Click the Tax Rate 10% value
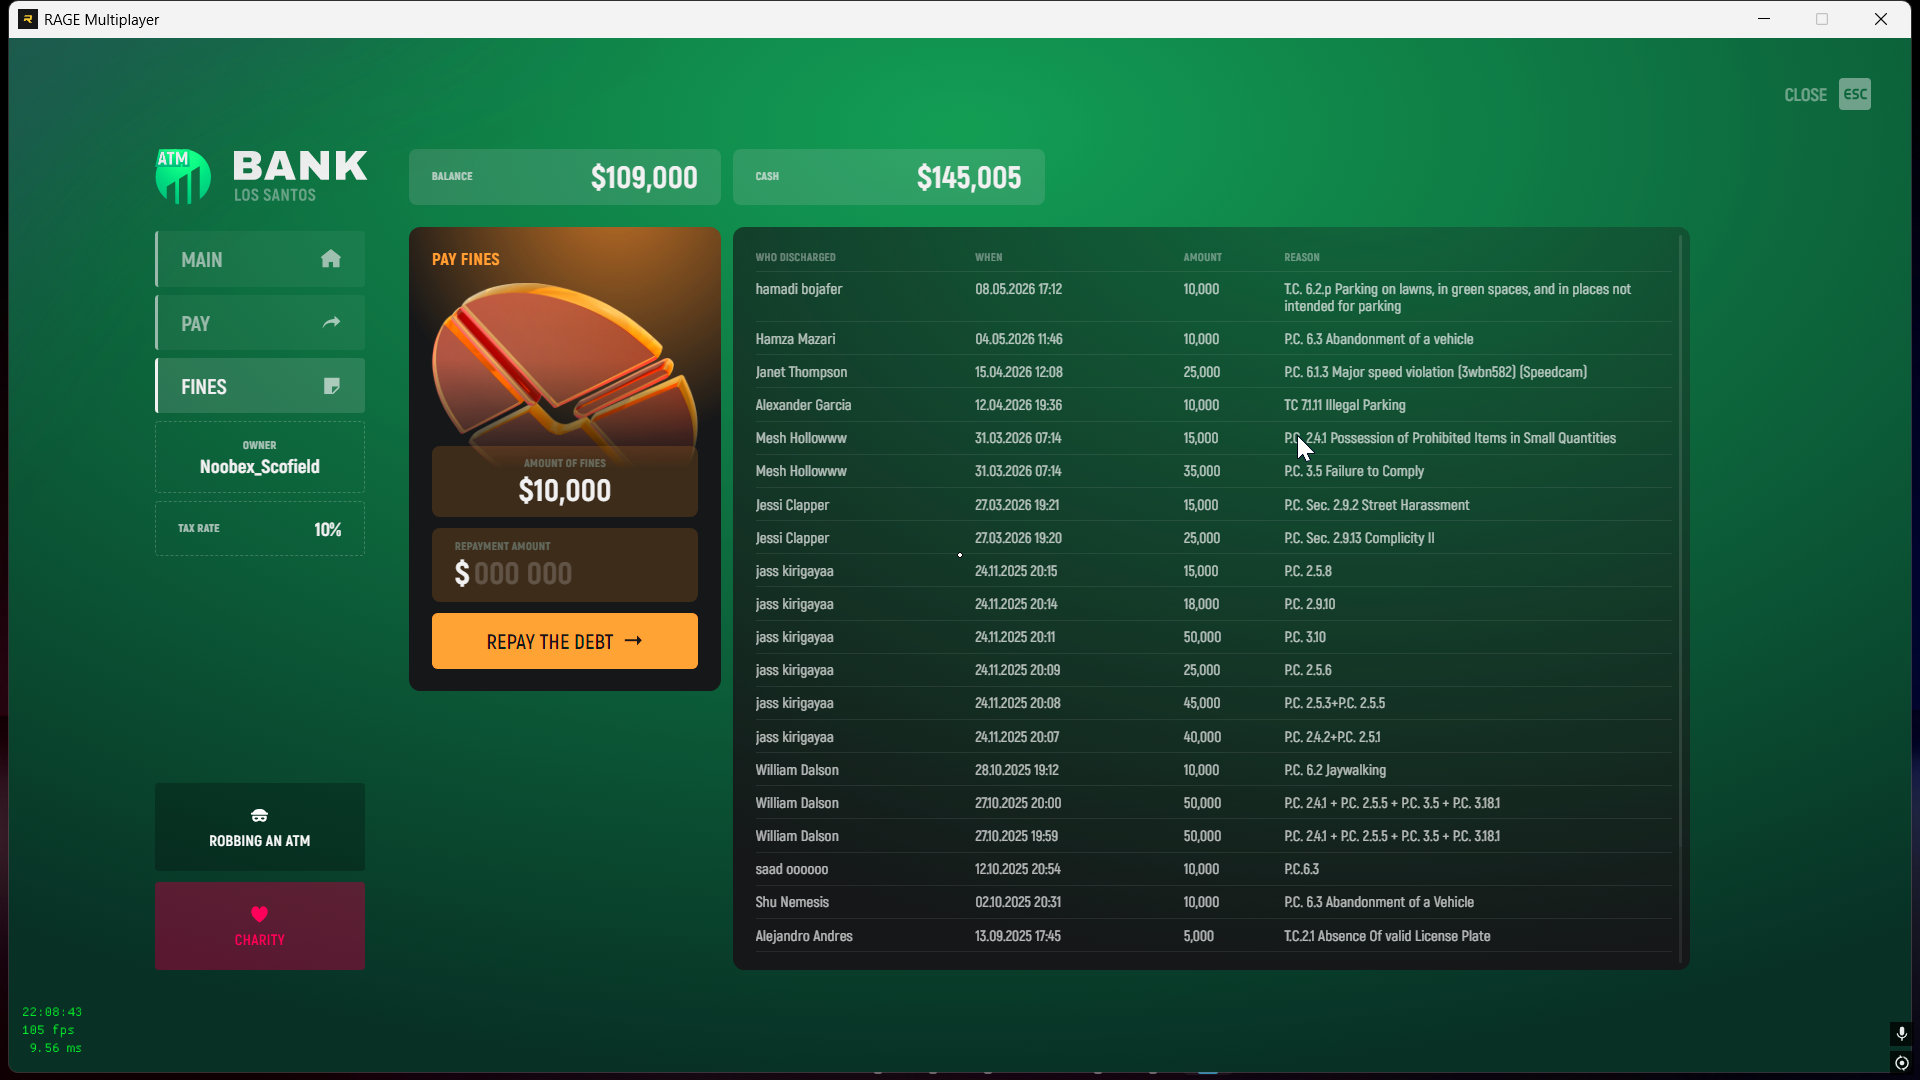 pos(328,529)
